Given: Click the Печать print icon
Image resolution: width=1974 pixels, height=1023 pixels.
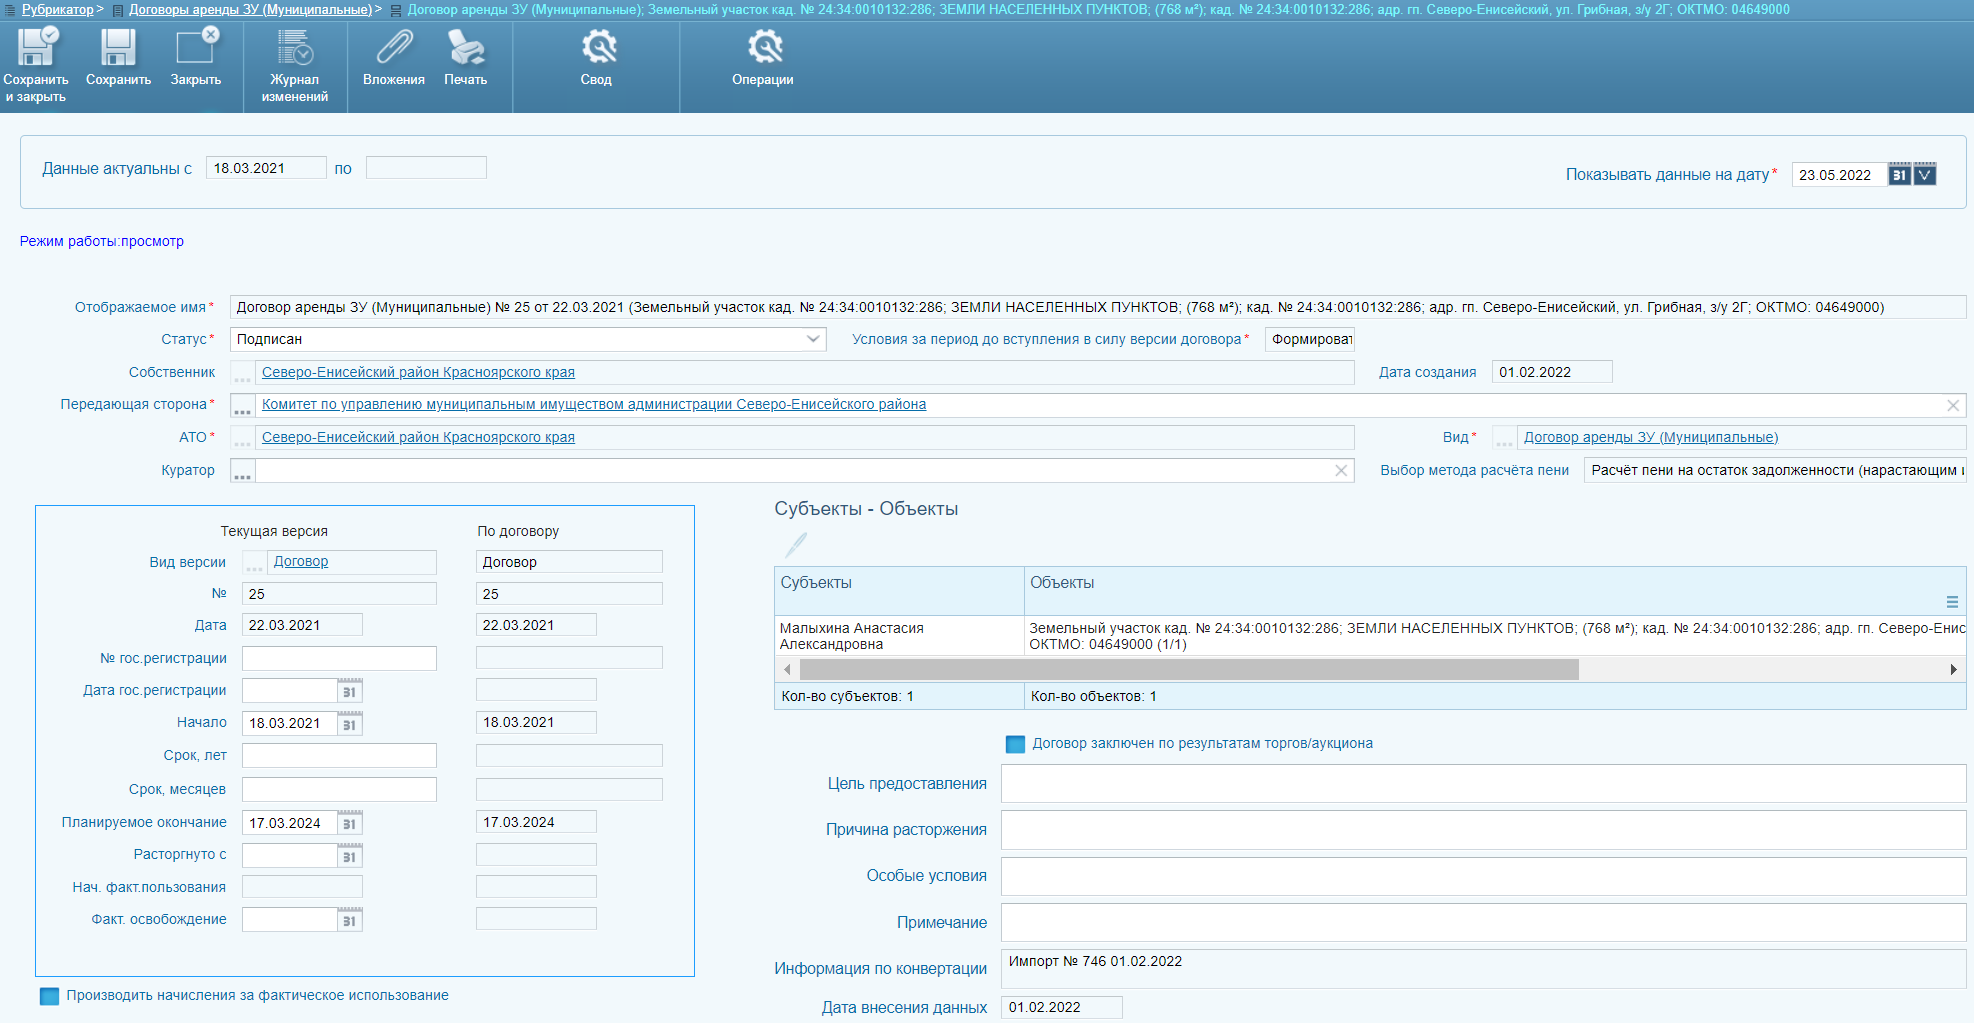Looking at the screenshot, I should point(466,48).
